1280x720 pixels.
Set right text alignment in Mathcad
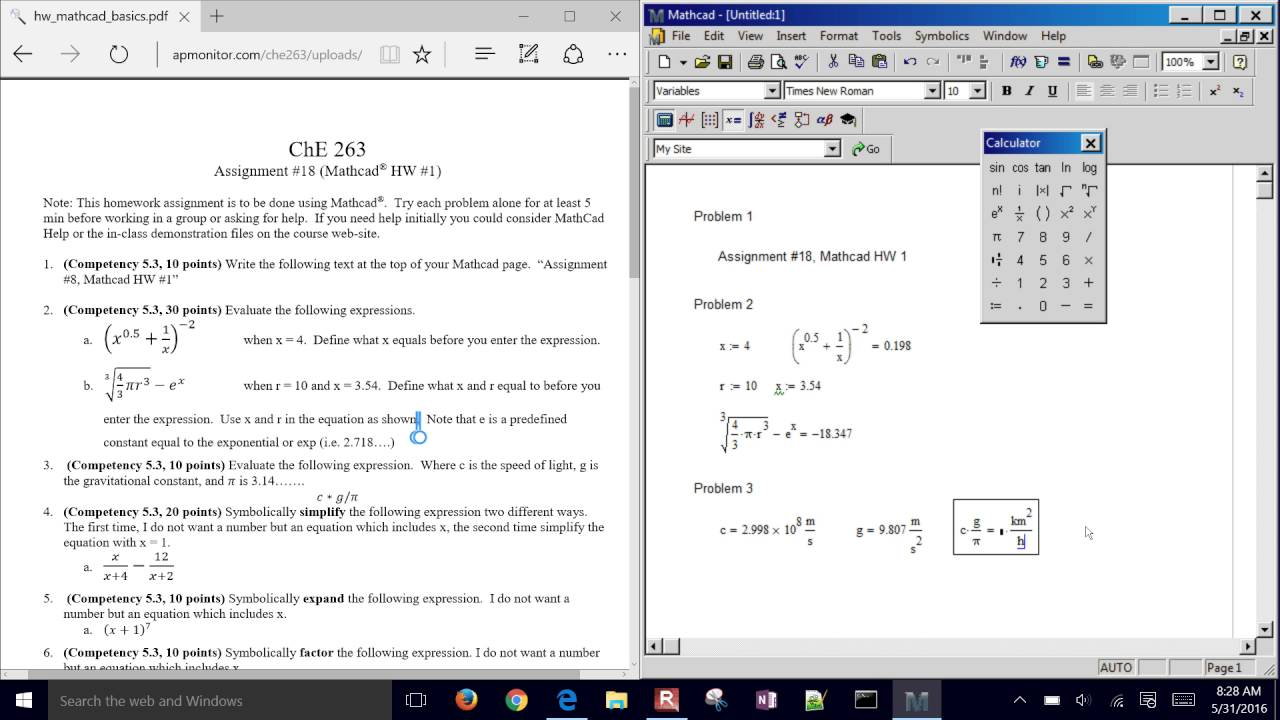[1130, 91]
